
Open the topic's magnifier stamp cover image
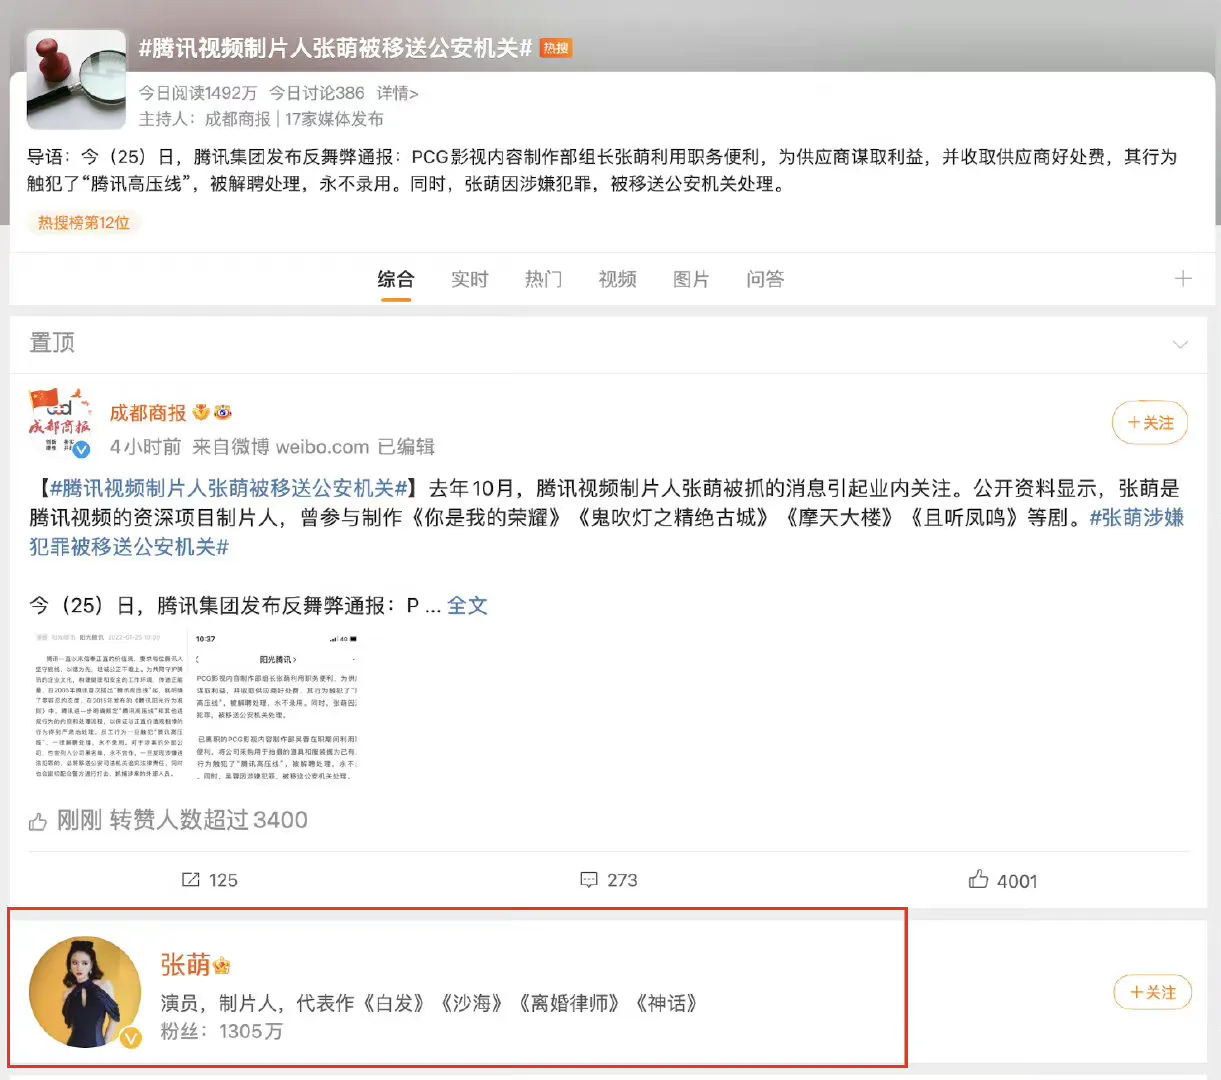click(76, 80)
